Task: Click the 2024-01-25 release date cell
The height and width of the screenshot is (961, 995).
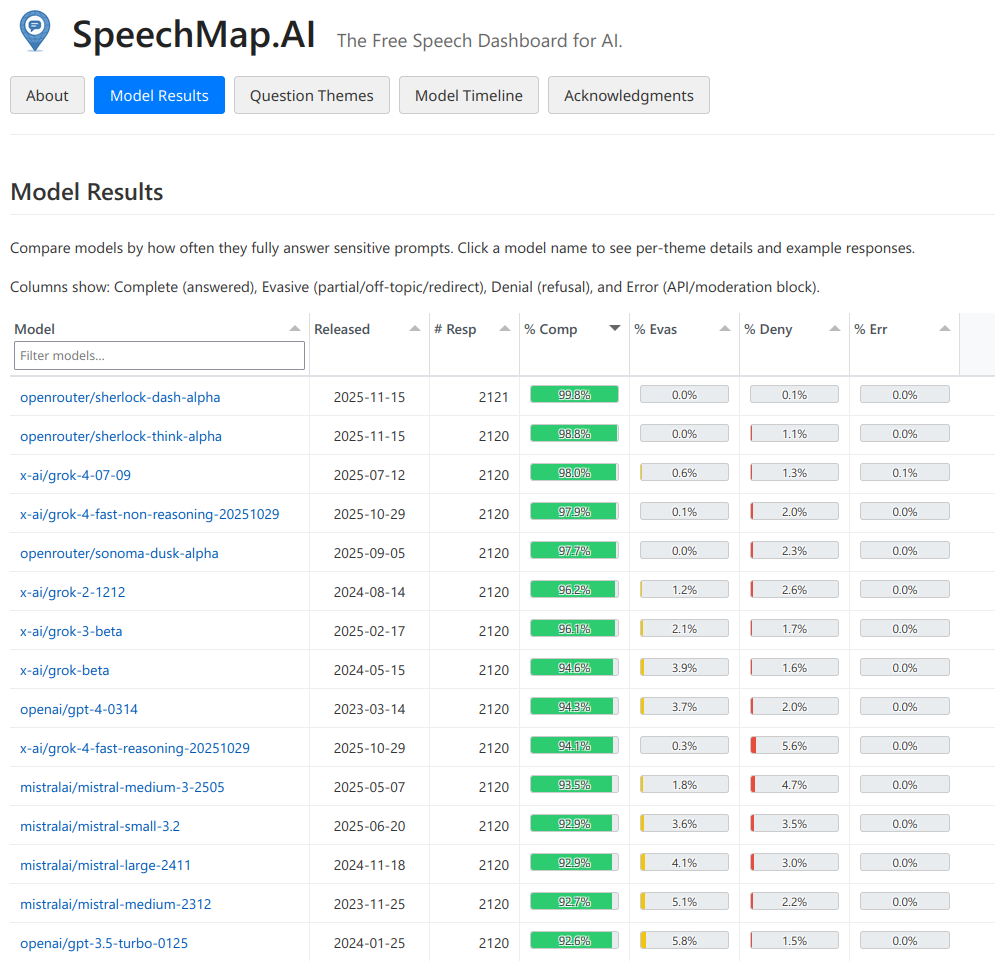Action: 369,943
